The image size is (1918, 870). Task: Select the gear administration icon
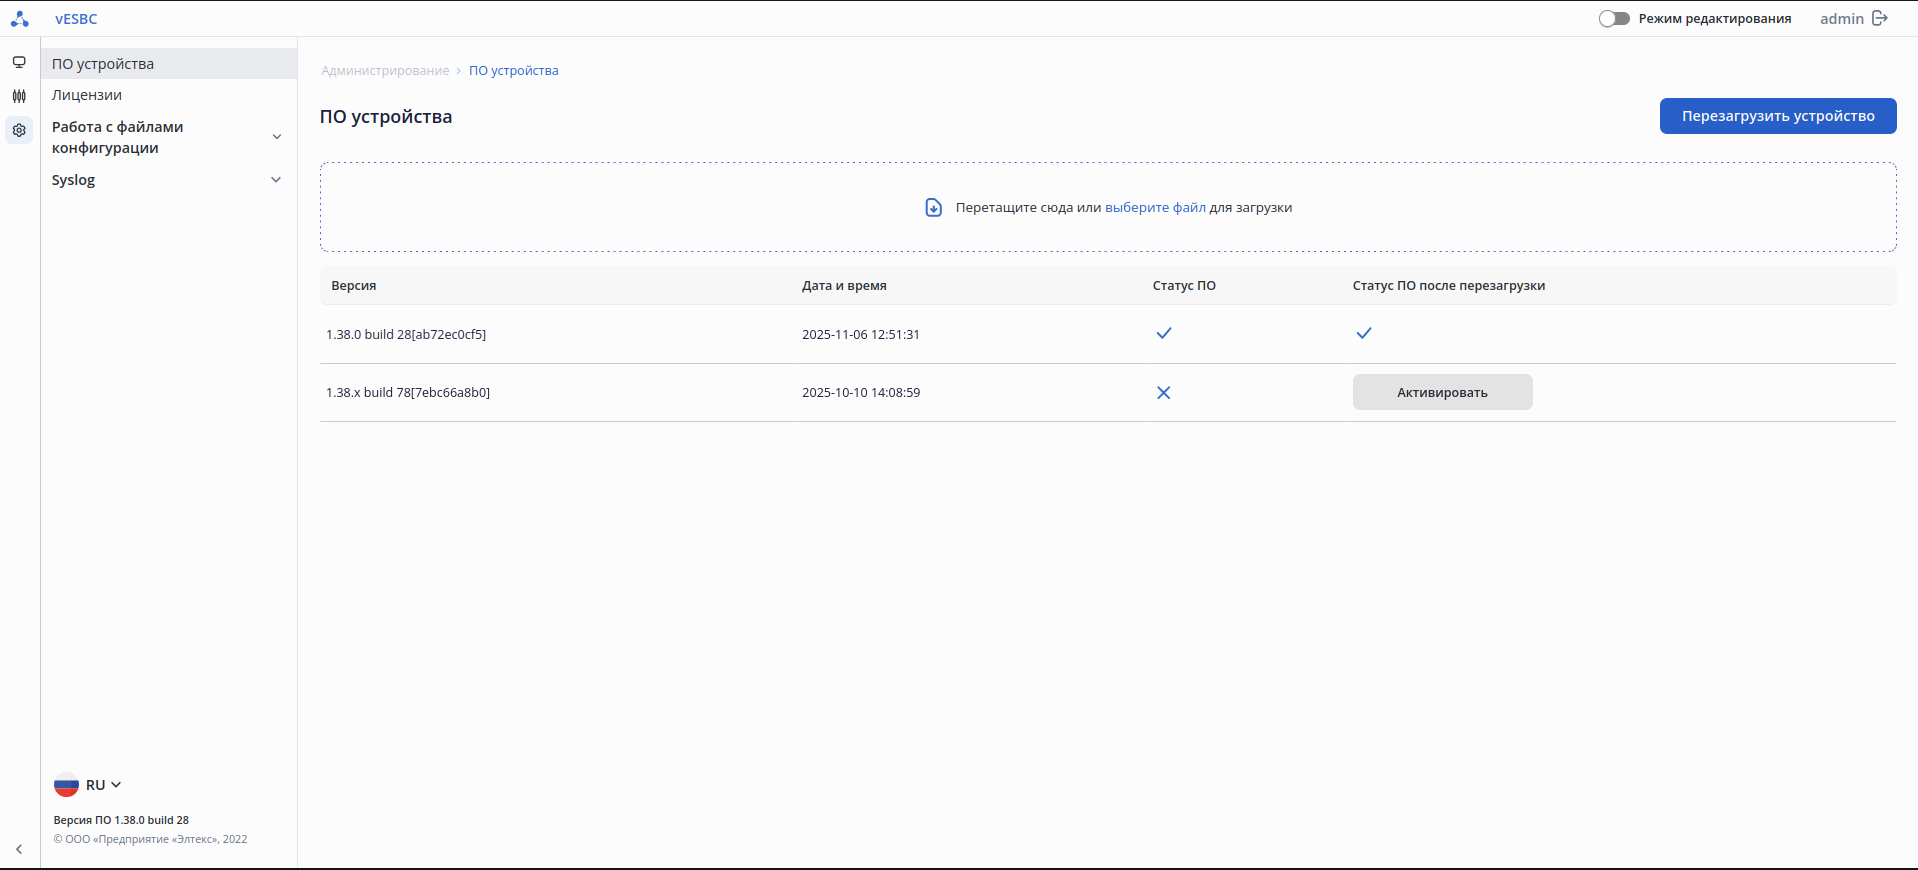click(19, 130)
